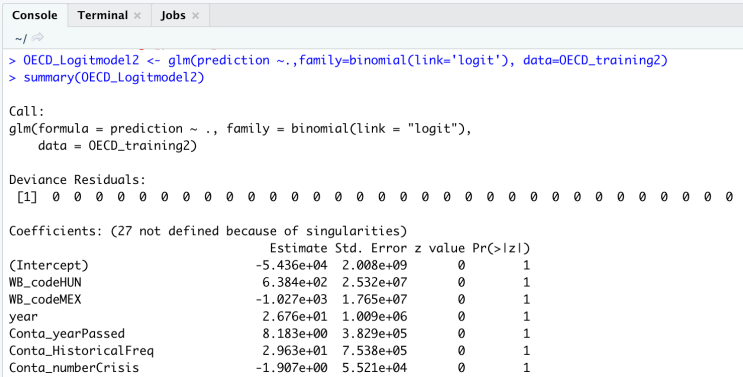Click the Call: output line
Image resolution: width=743 pixels, height=377 pixels.
pos(27,112)
